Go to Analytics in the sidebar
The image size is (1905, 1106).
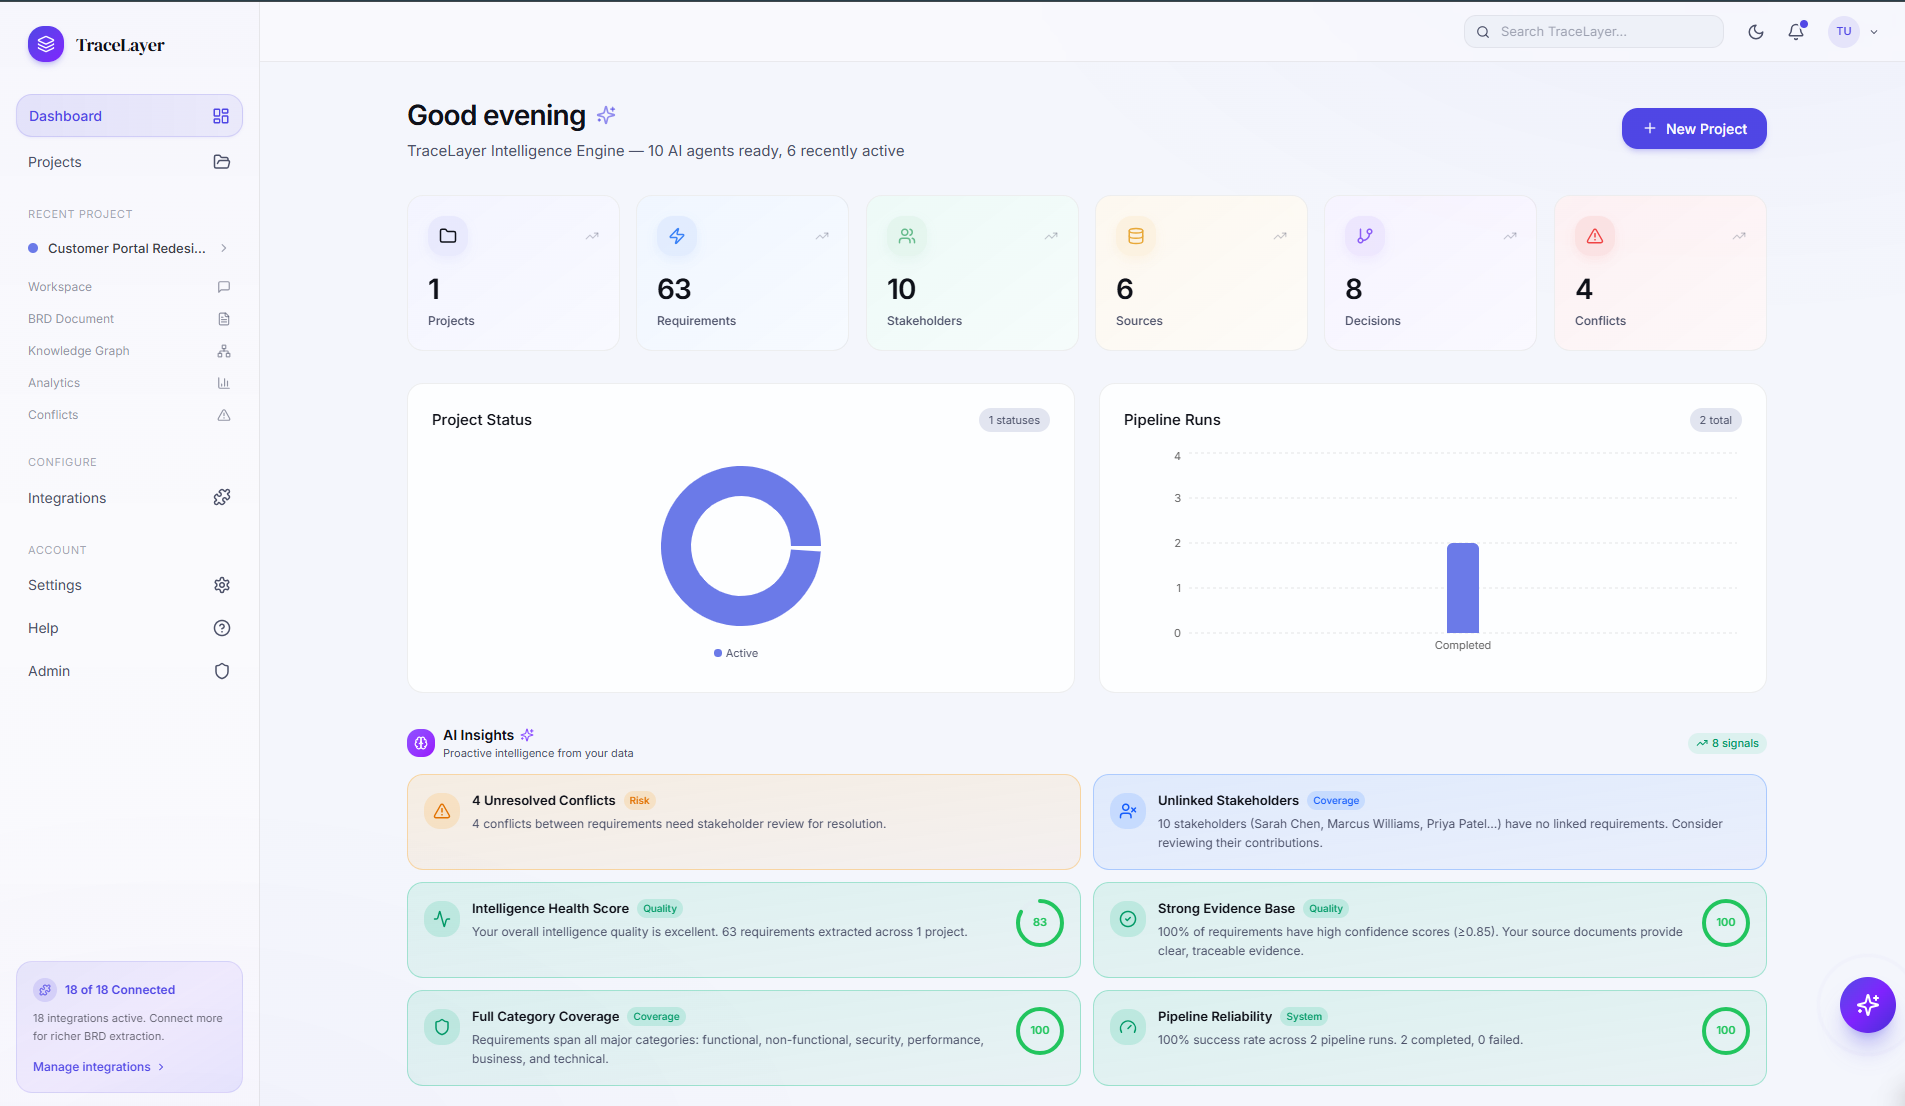(54, 383)
